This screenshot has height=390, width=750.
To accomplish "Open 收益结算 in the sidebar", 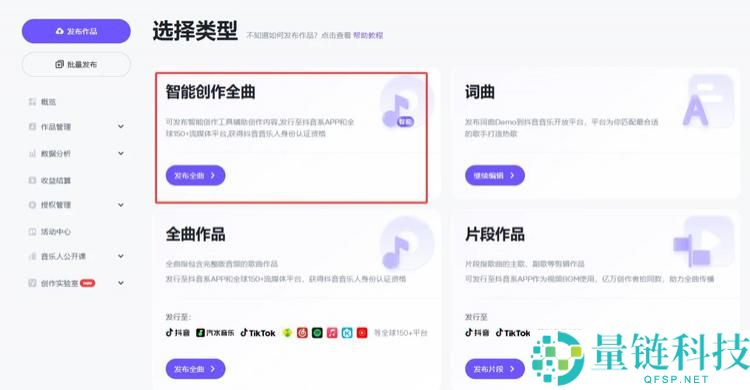I will (55, 180).
